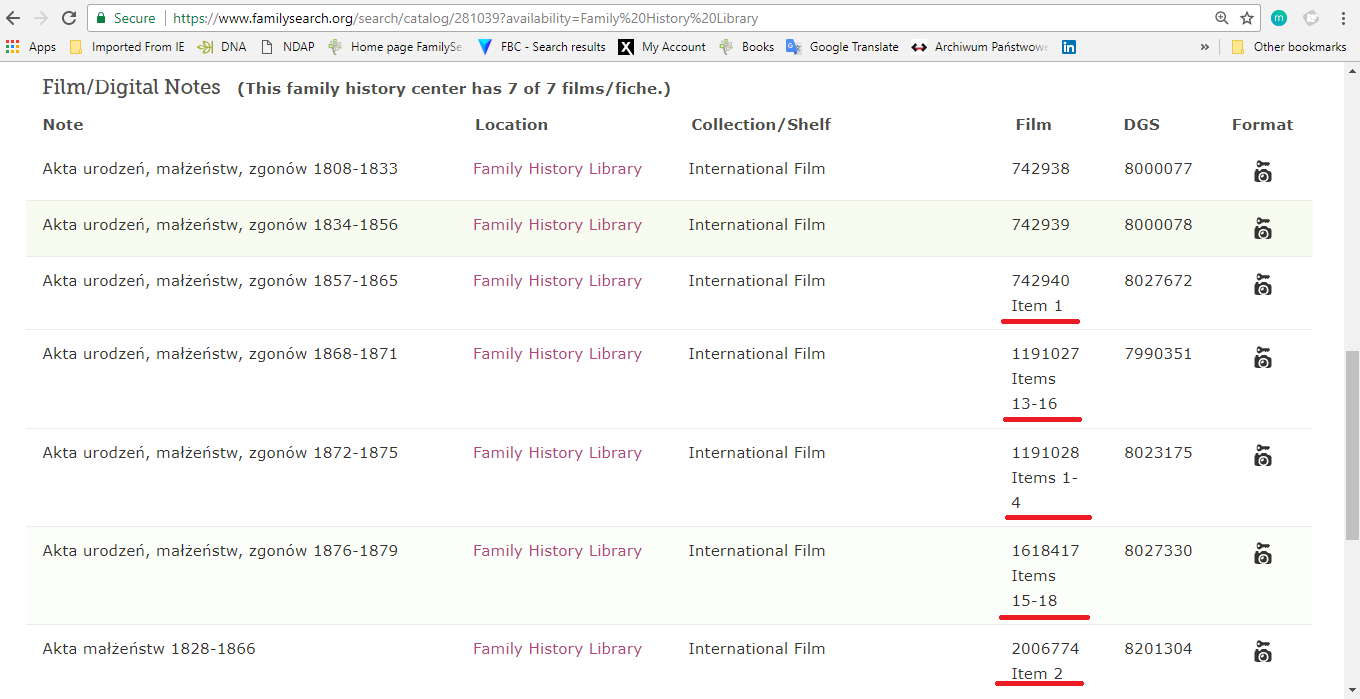Open the Chrome three-dot menu

point(1340,18)
